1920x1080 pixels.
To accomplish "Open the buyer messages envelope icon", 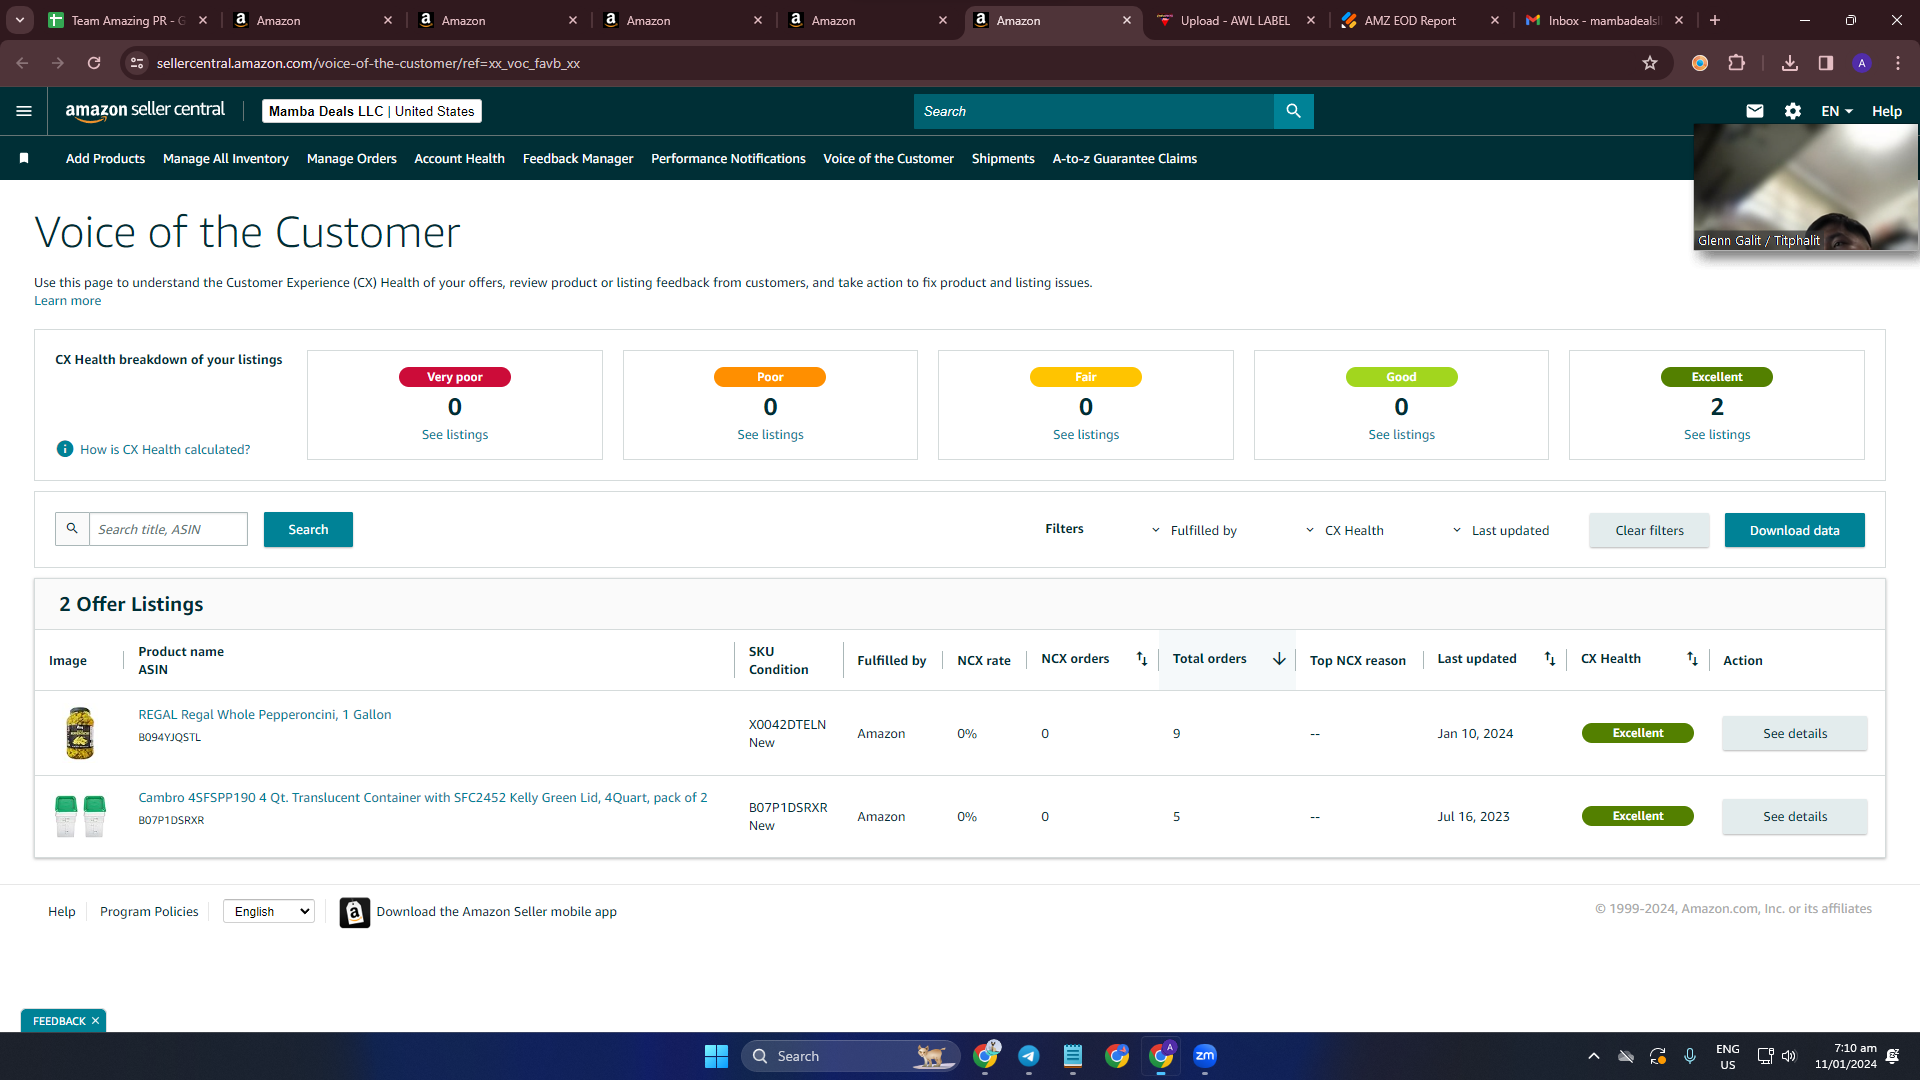I will point(1755,111).
